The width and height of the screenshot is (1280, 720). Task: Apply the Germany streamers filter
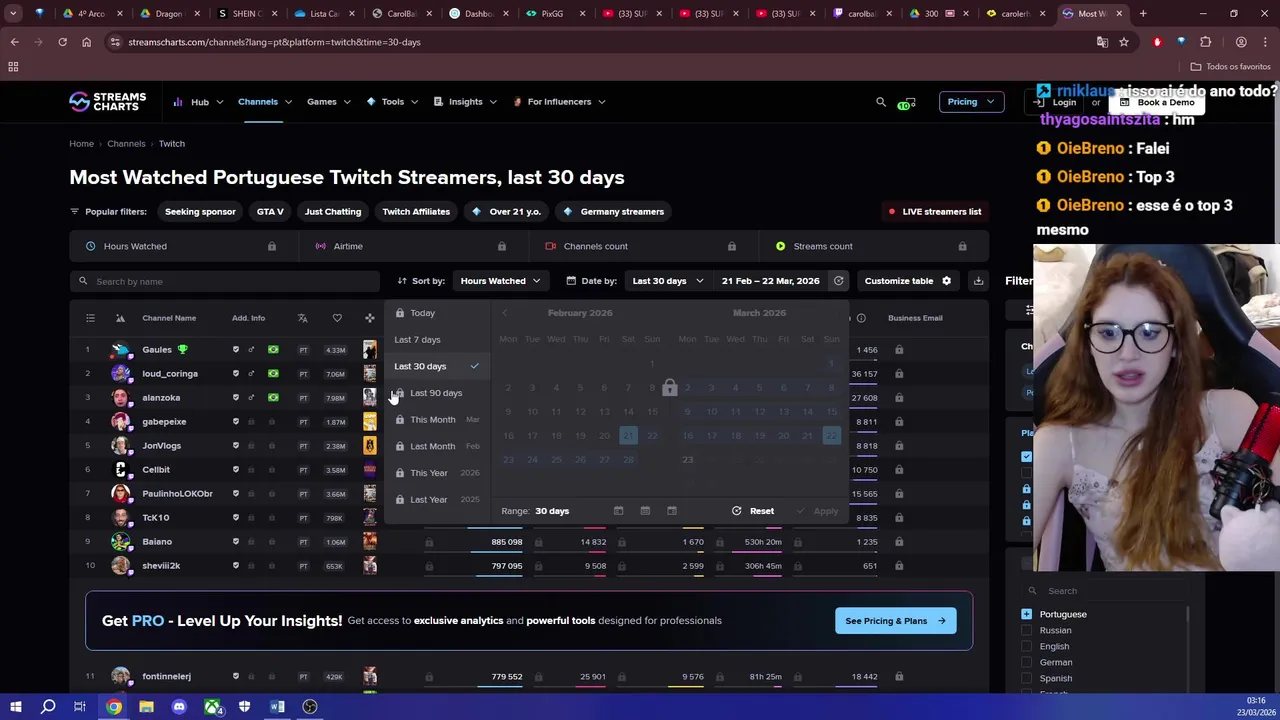tap(613, 212)
